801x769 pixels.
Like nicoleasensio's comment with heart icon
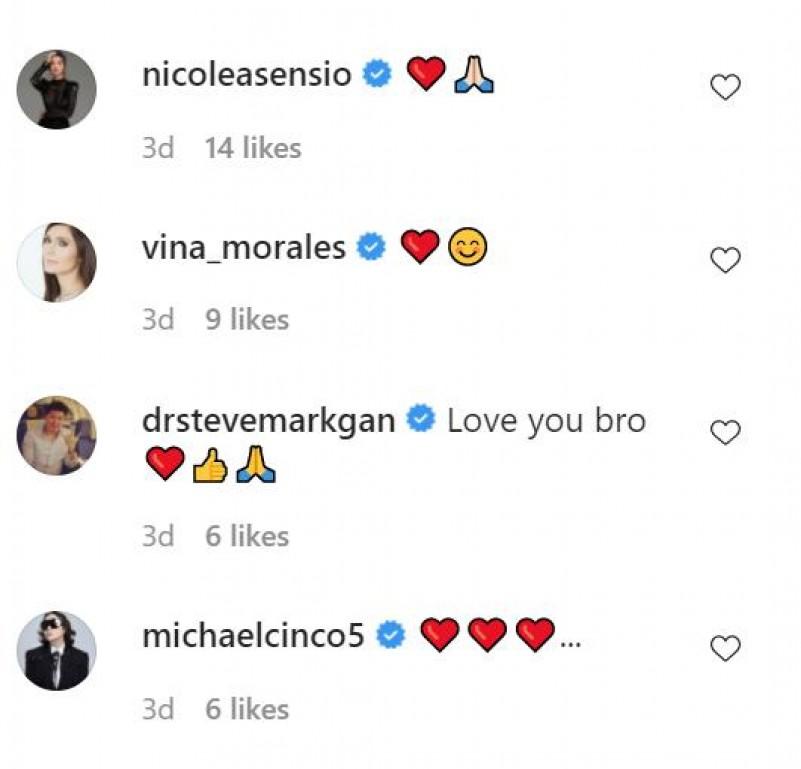pos(725,88)
